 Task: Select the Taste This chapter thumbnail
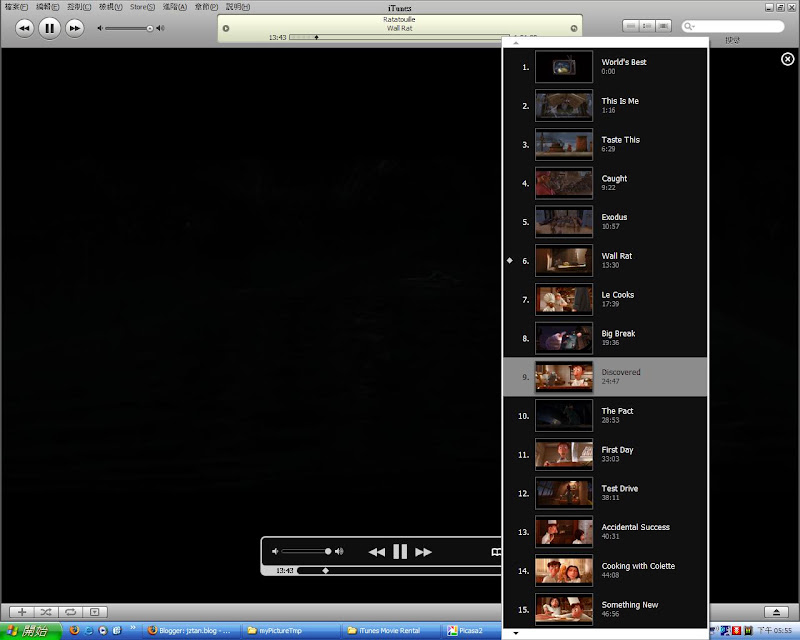[x=564, y=144]
